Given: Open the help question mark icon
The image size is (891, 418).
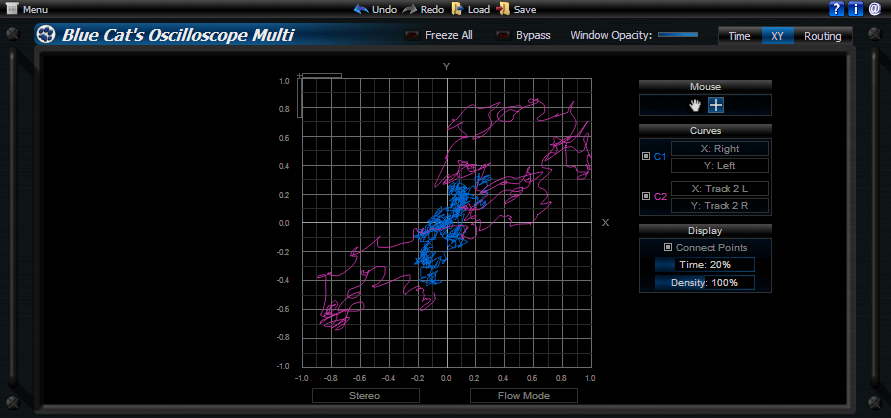Looking at the screenshot, I should click(836, 9).
